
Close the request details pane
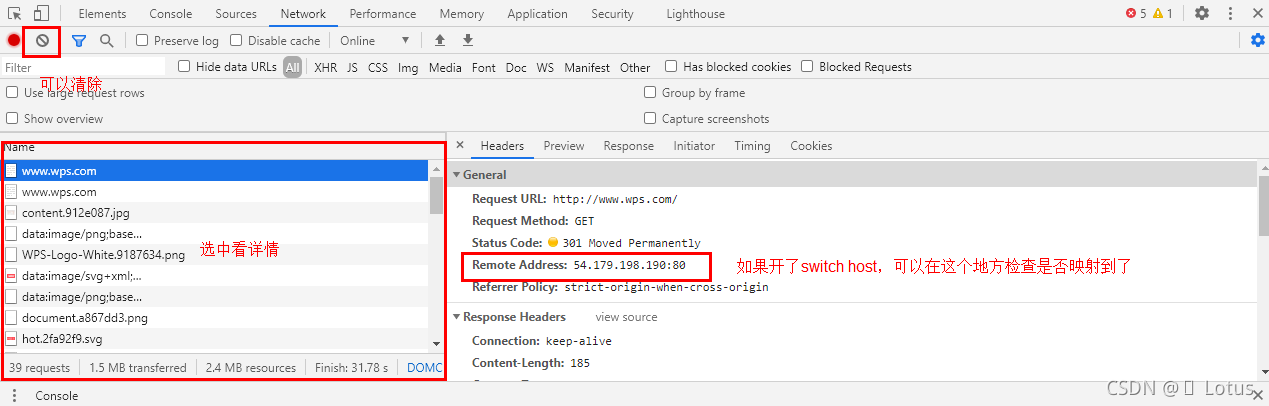coord(458,146)
